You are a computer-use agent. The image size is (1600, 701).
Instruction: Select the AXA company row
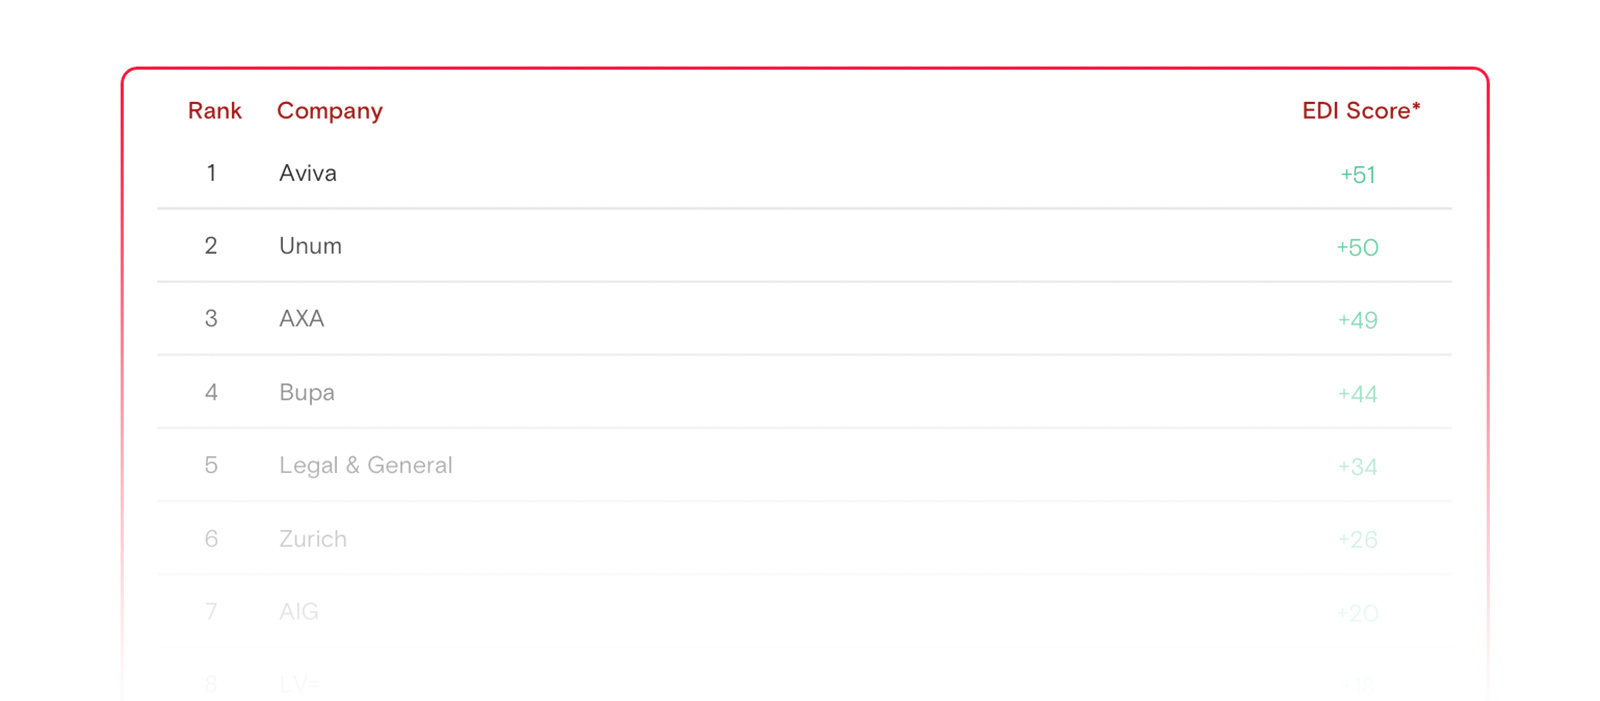click(x=804, y=319)
